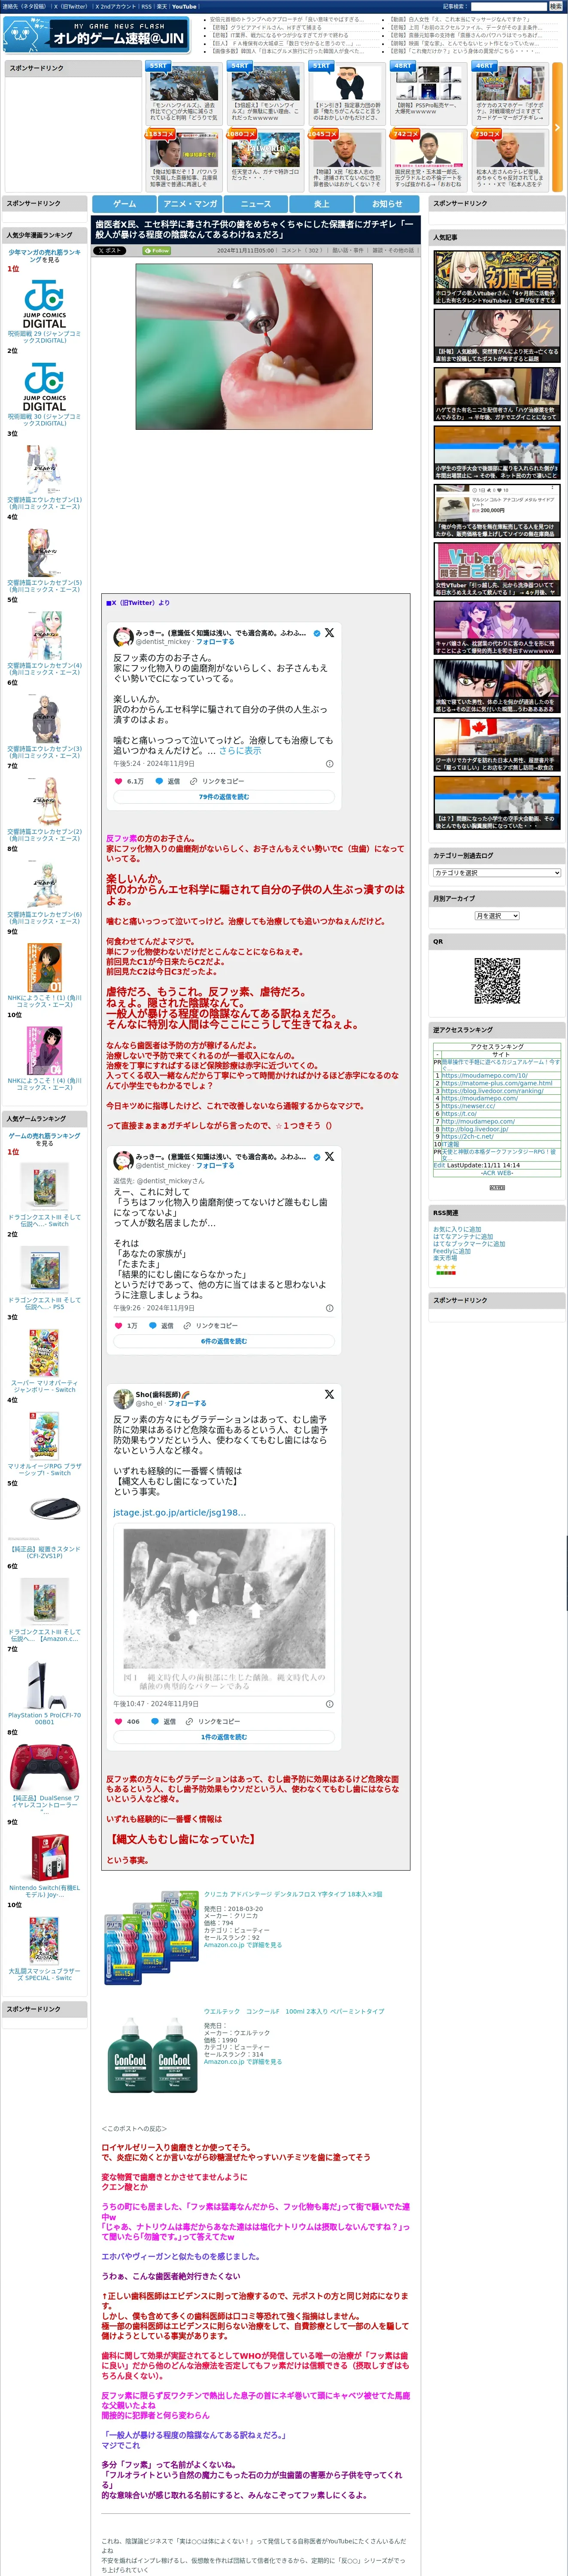Image resolution: width=568 pixels, height=2576 pixels.
Task: Open the お知らせ navigation tab
Action: point(387,203)
